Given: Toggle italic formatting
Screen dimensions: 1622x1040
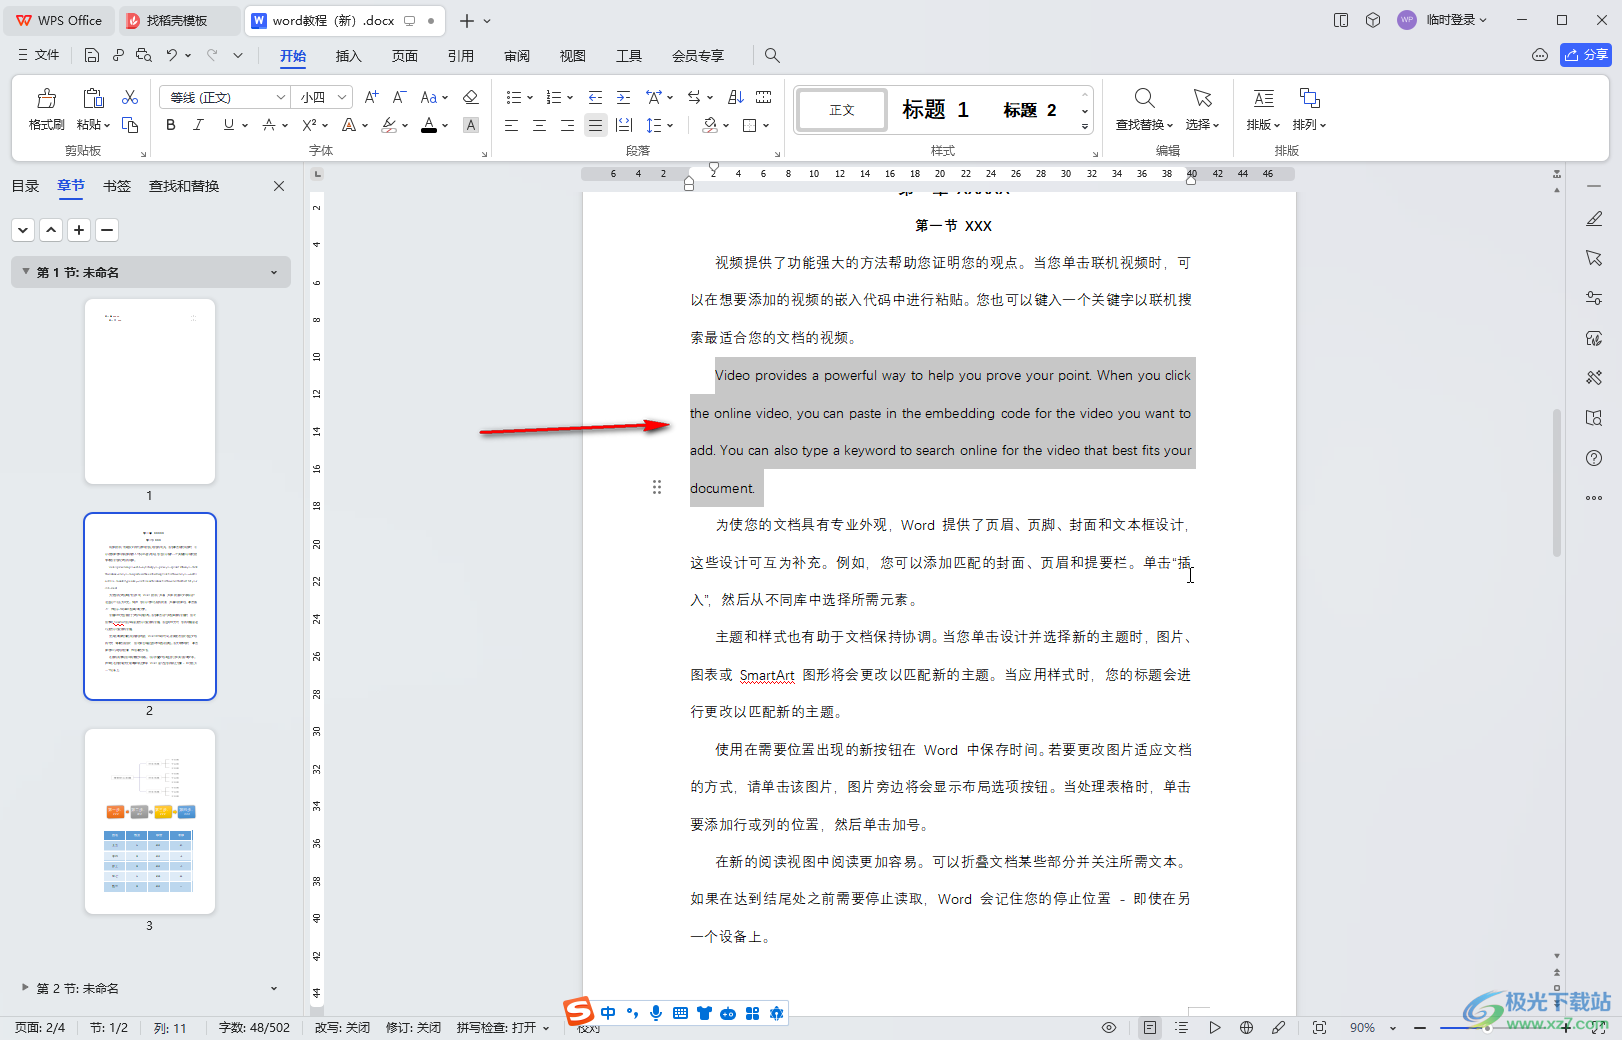Looking at the screenshot, I should pyautogui.click(x=198, y=125).
